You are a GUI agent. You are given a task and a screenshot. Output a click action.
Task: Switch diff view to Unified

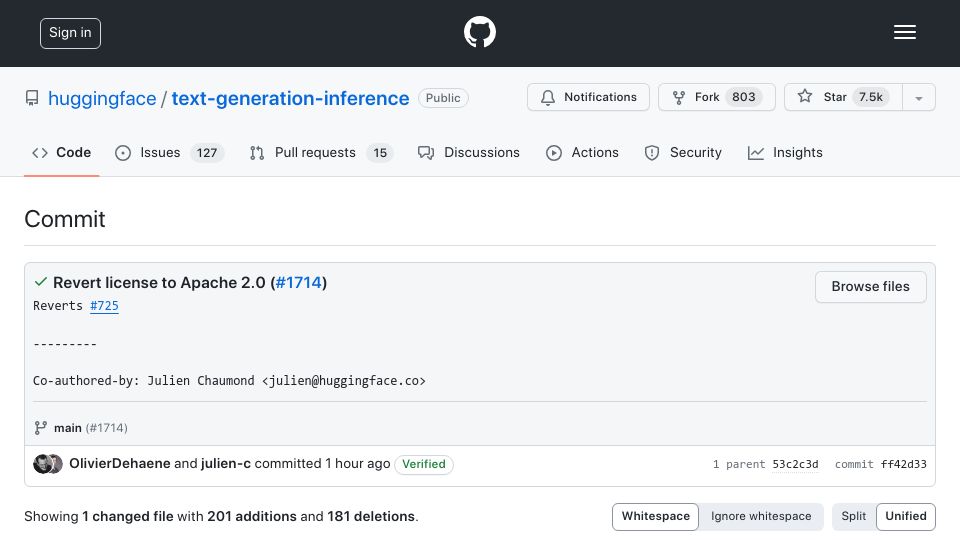click(x=906, y=516)
